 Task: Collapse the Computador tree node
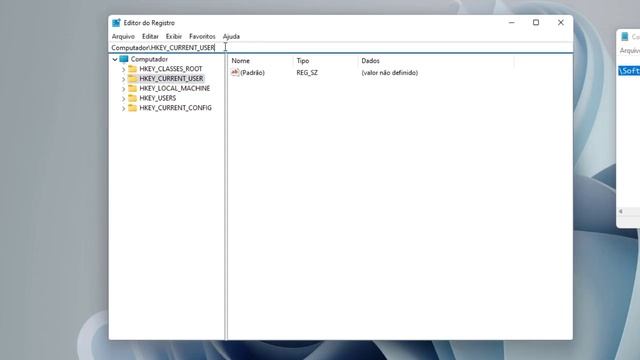[x=115, y=59]
